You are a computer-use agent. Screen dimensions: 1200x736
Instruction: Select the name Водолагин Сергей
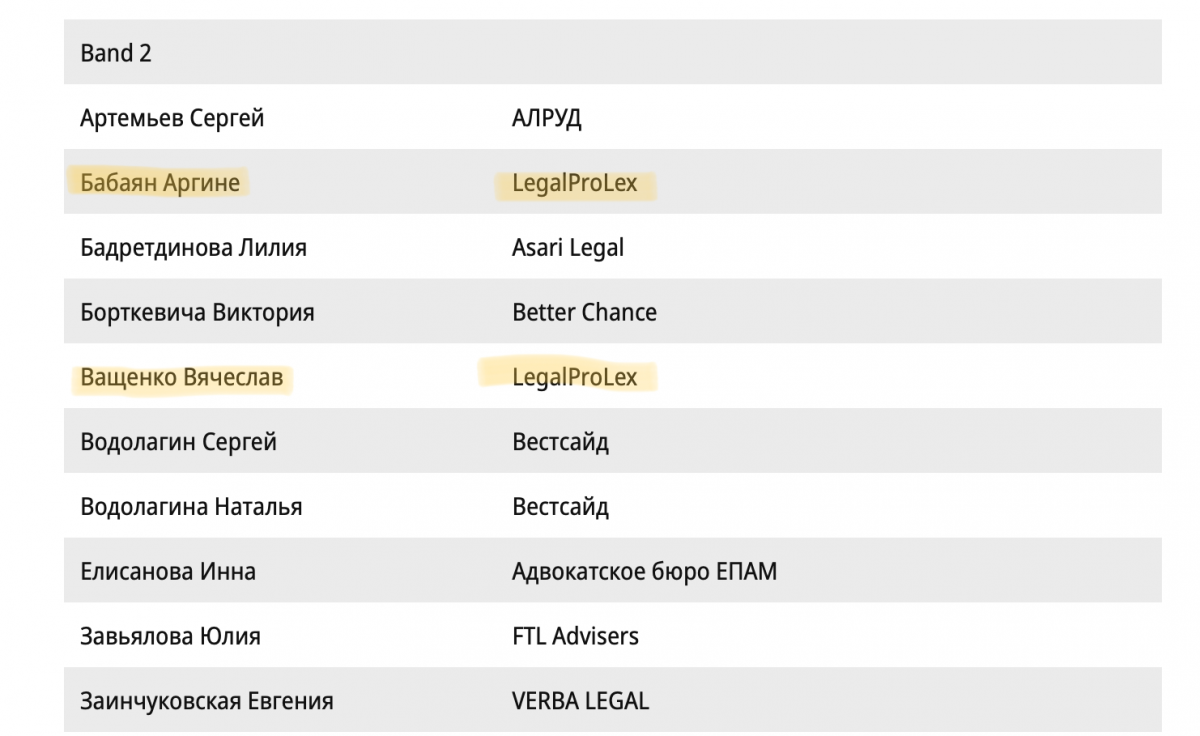tap(179, 442)
